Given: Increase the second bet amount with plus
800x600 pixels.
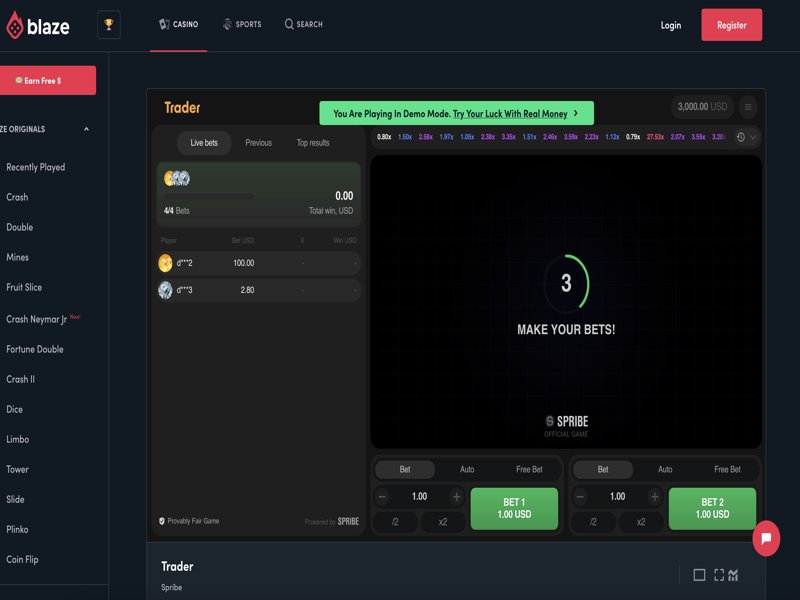Looking at the screenshot, I should click(655, 496).
